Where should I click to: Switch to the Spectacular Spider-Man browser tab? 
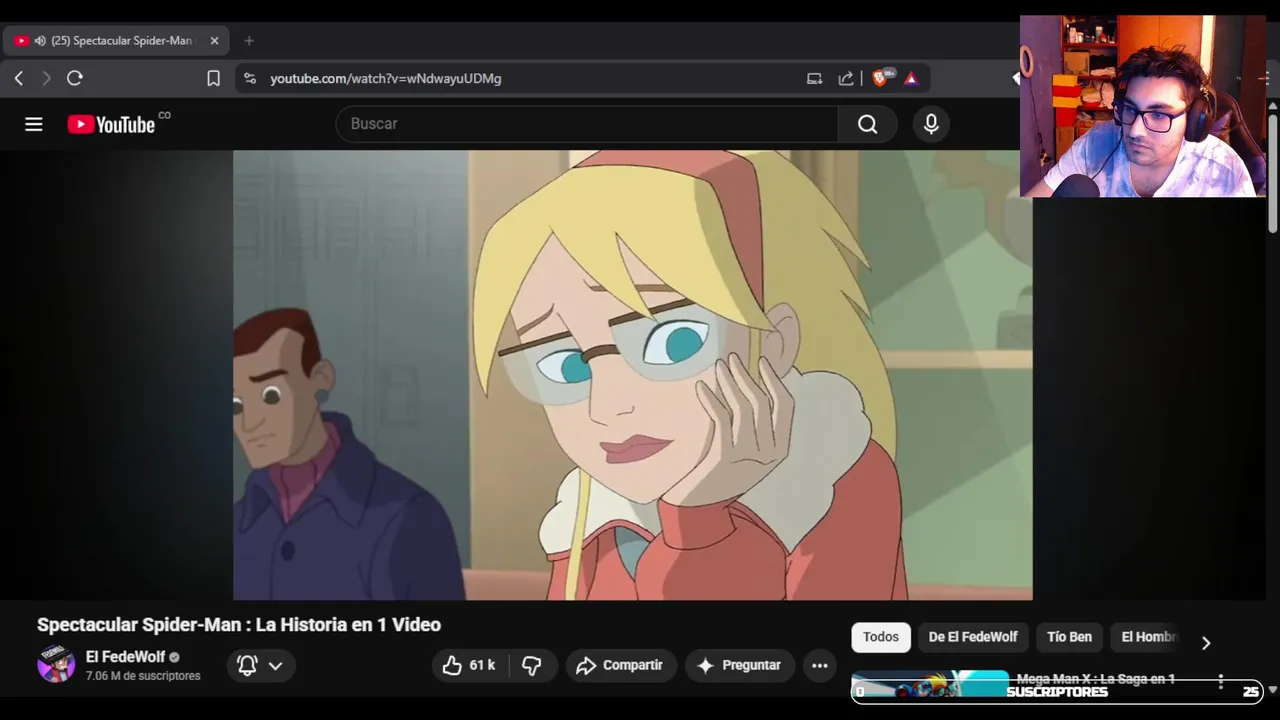(117, 41)
